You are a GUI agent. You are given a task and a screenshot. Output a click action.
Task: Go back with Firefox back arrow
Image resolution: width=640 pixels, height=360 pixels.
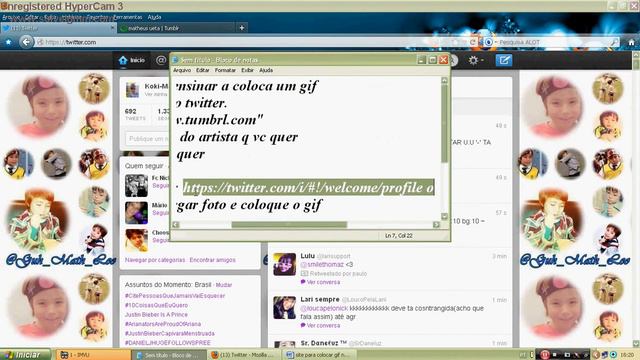(26, 42)
